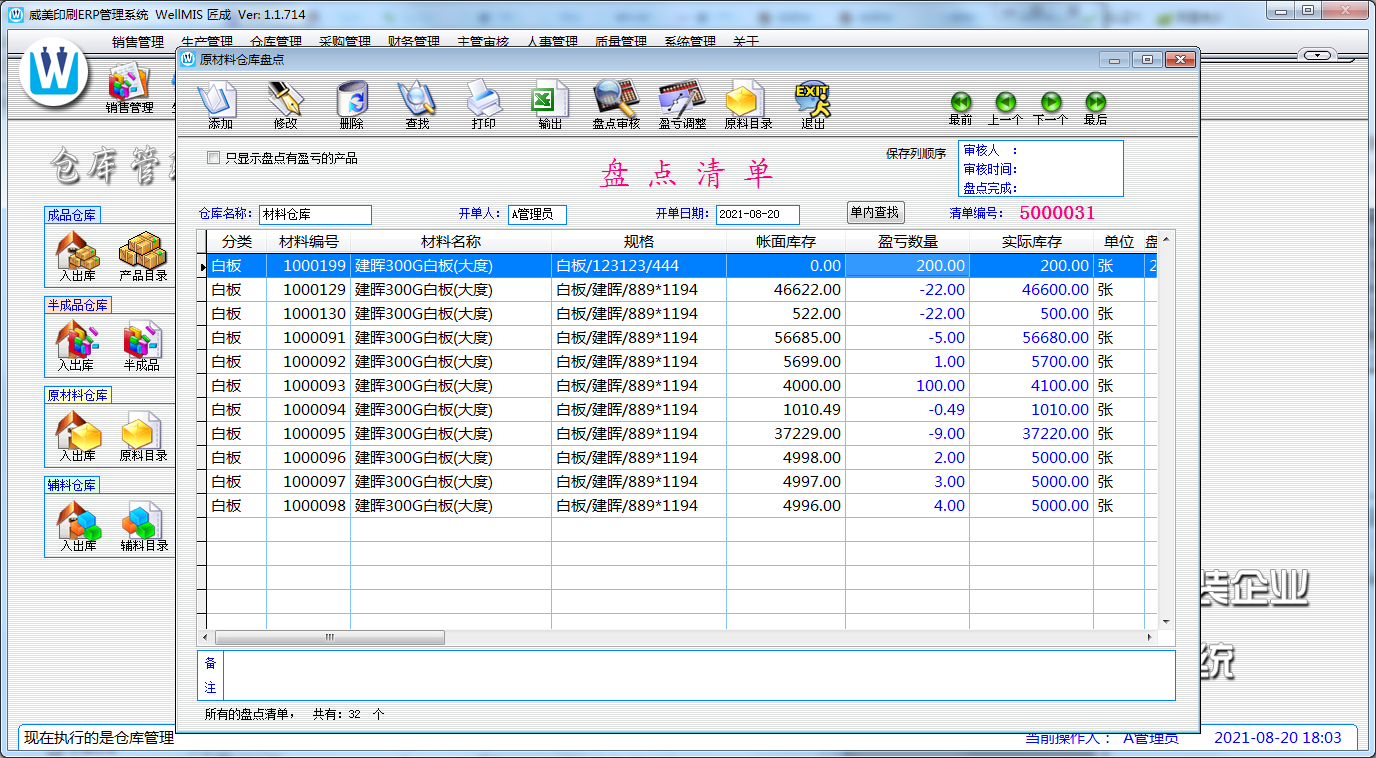Jump to last record 最后
Screen dimensions: 1376x758
tap(1095, 109)
